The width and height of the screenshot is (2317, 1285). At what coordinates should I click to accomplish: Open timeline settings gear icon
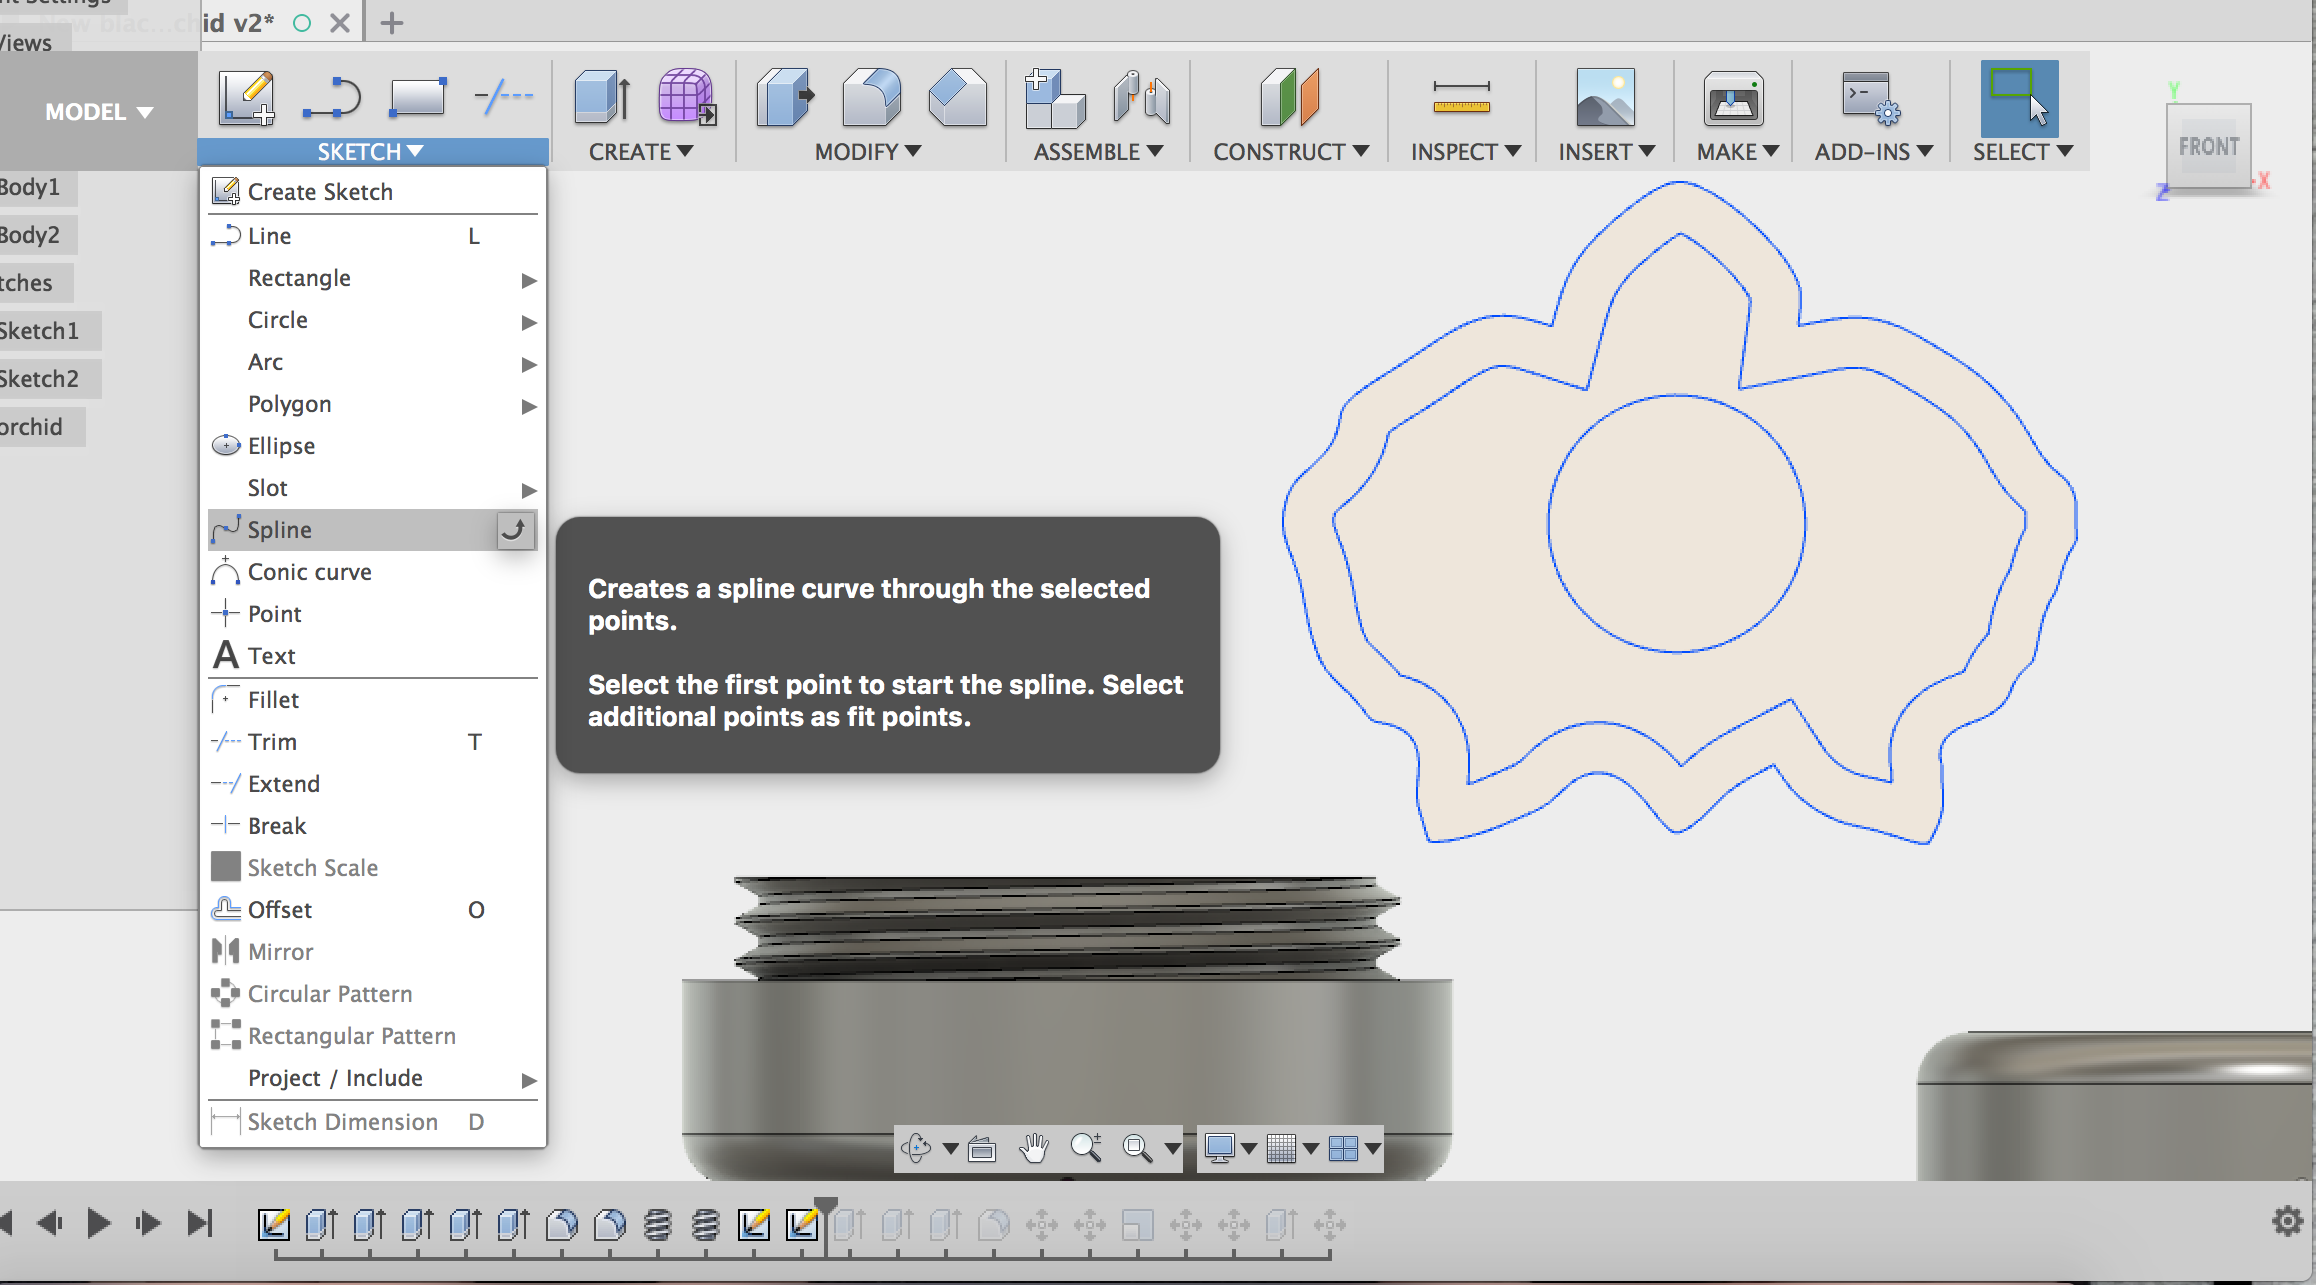2287,1221
